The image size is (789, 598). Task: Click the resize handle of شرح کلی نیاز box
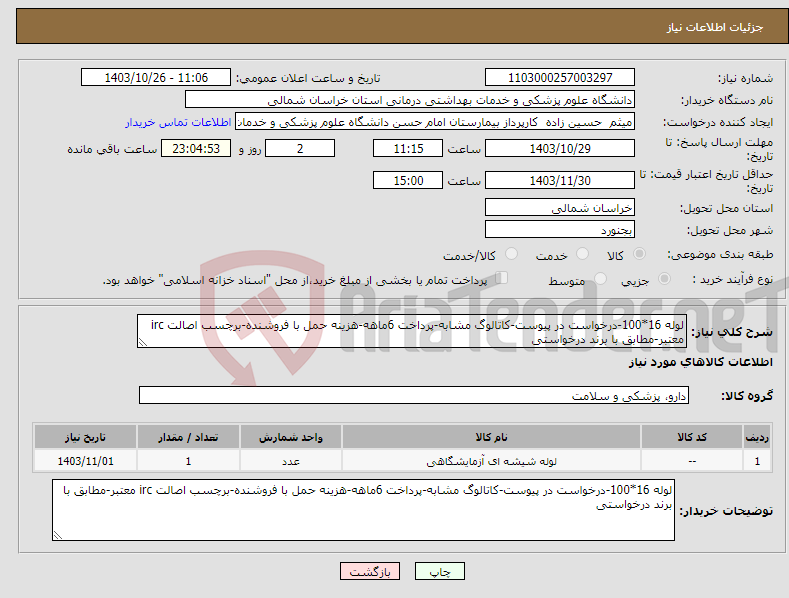tap(143, 343)
